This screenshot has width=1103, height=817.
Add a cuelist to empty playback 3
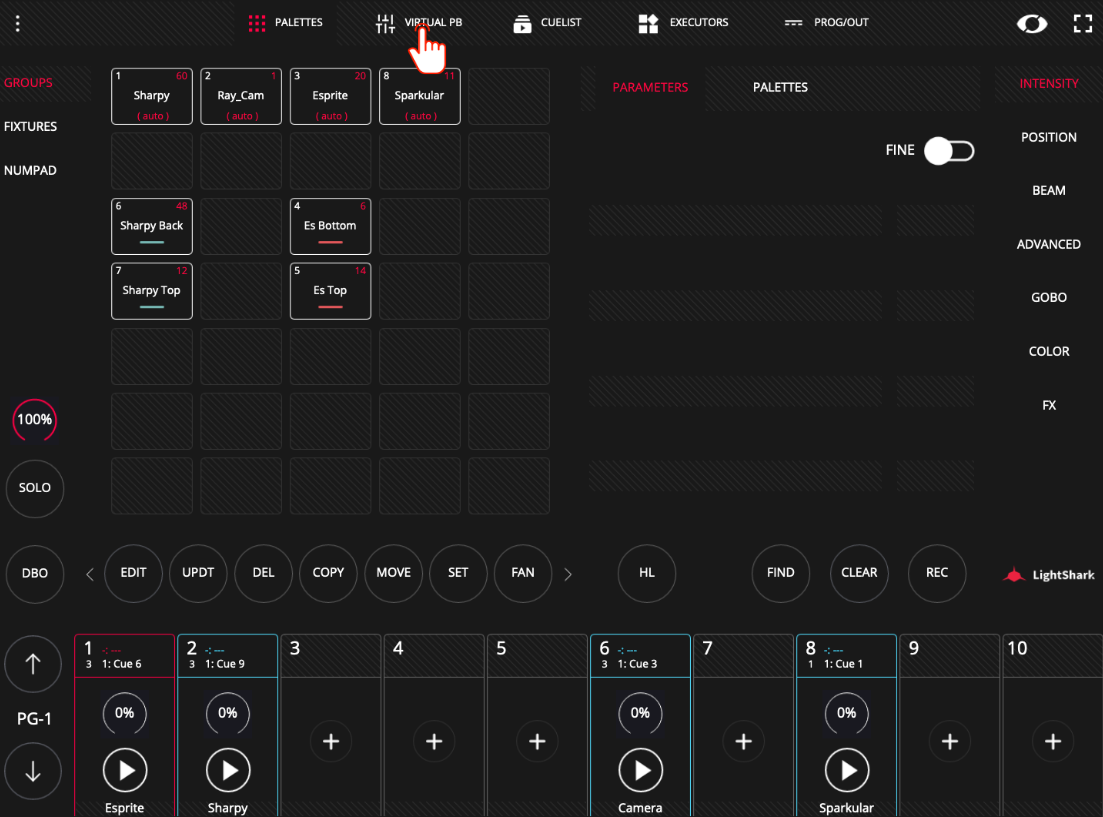pos(331,741)
